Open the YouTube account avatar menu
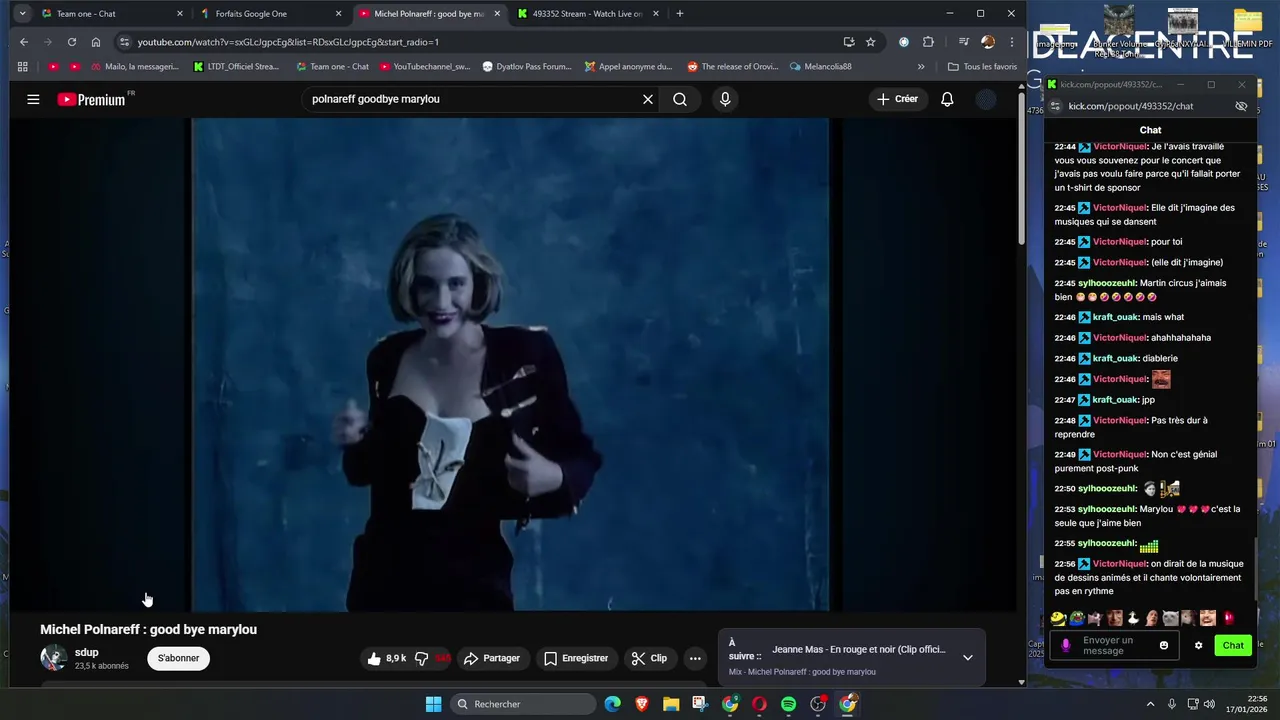Screen dimensions: 1280x720 pos(986,99)
